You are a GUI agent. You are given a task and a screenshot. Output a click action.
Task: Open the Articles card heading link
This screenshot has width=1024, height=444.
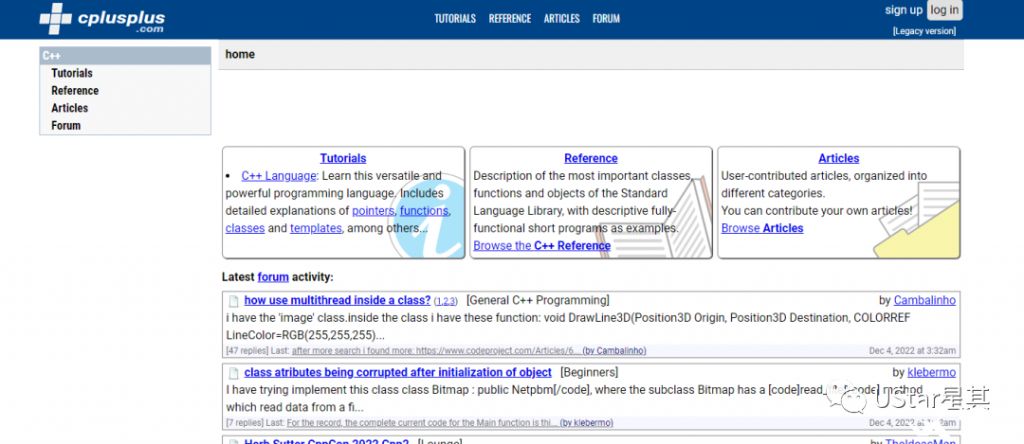click(x=839, y=158)
